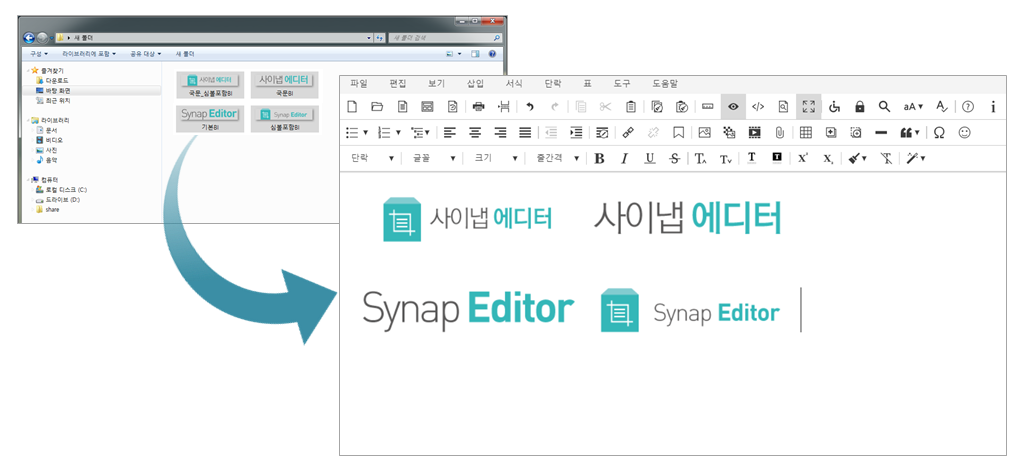Toggle strikethrough formatting

click(675, 158)
